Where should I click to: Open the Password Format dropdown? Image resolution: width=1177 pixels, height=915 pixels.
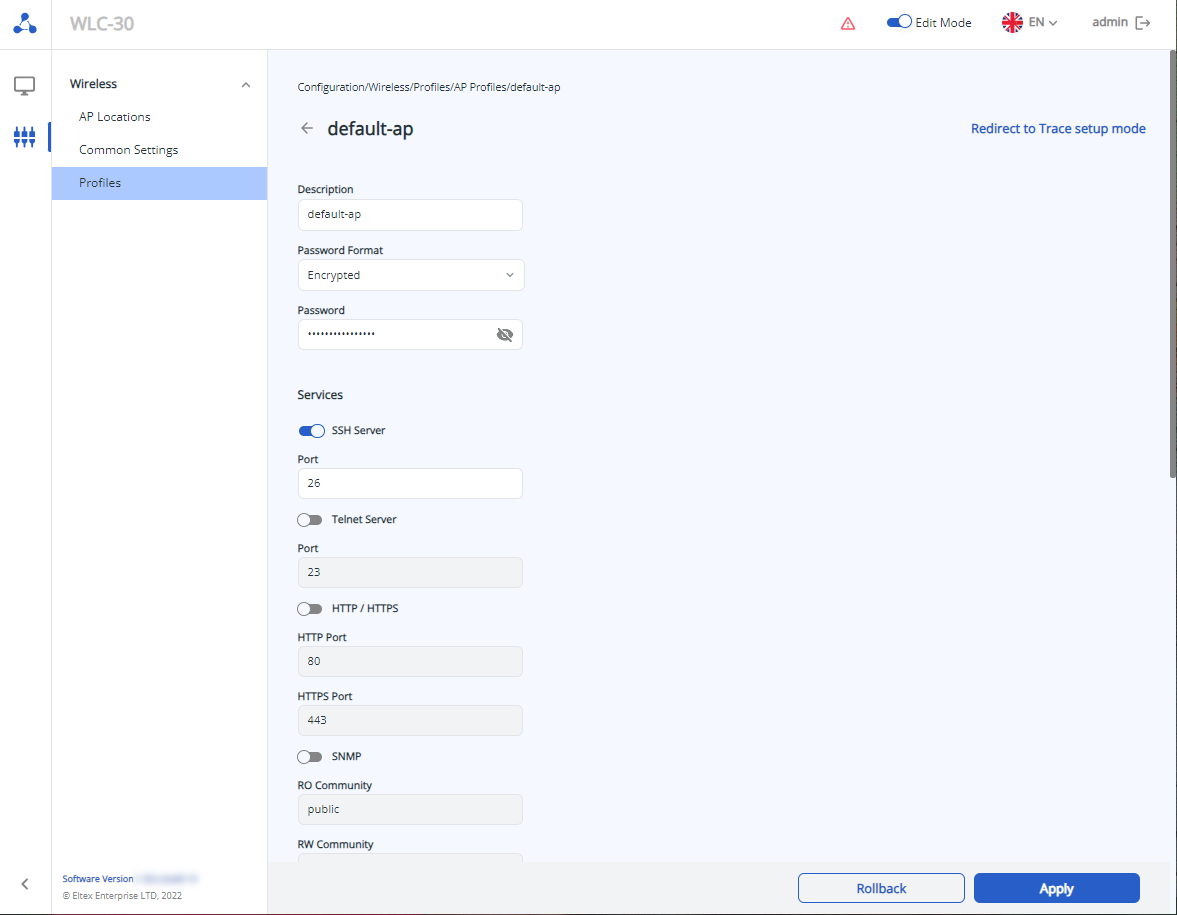pyautogui.click(x=410, y=275)
